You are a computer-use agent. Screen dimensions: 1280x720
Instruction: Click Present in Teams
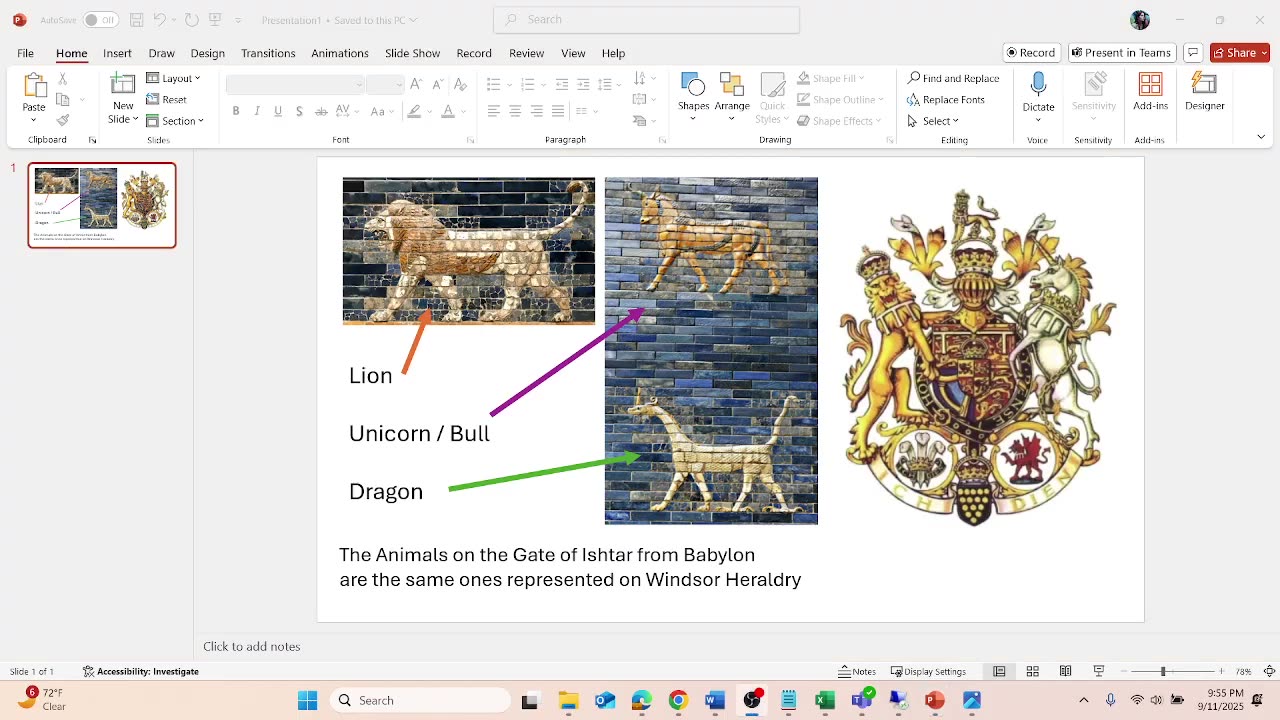tap(1121, 53)
